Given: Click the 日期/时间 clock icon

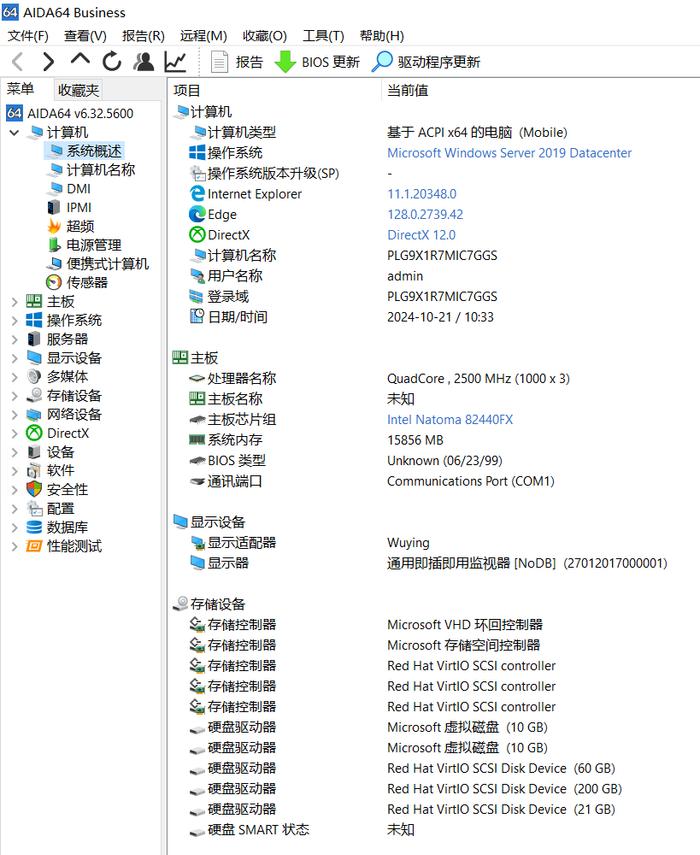Looking at the screenshot, I should pos(197,317).
